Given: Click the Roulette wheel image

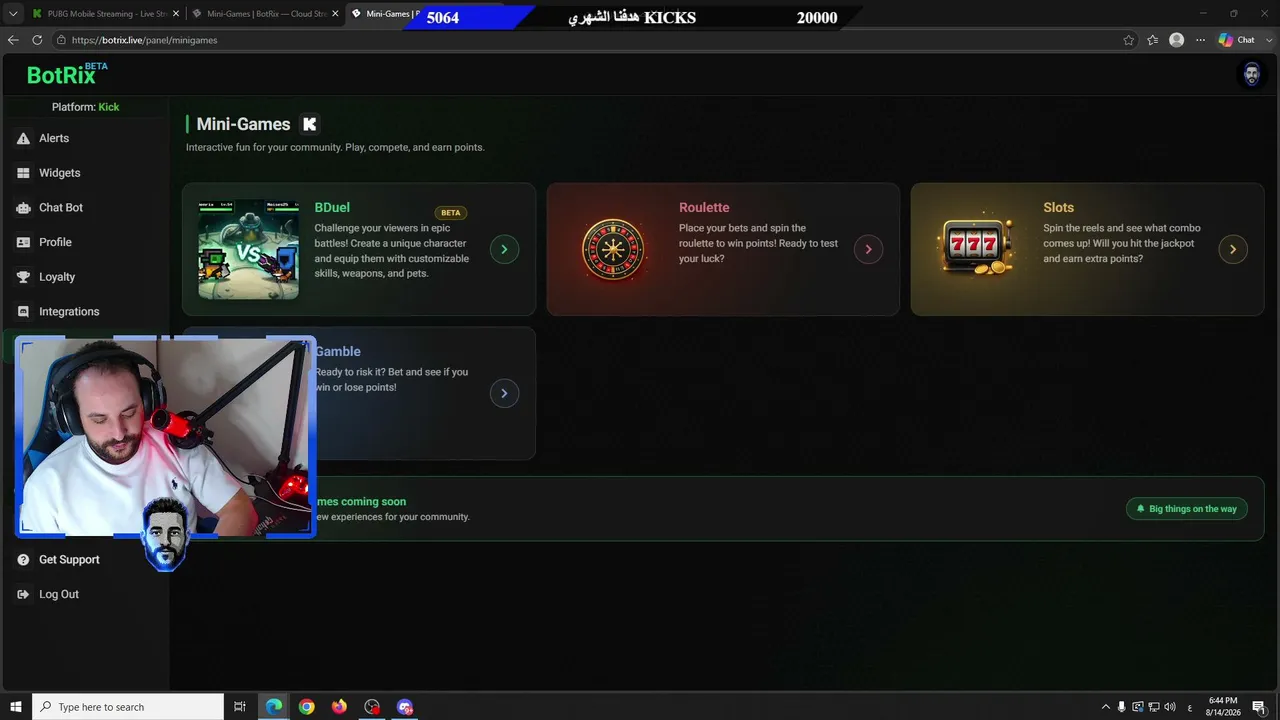Looking at the screenshot, I should point(613,249).
